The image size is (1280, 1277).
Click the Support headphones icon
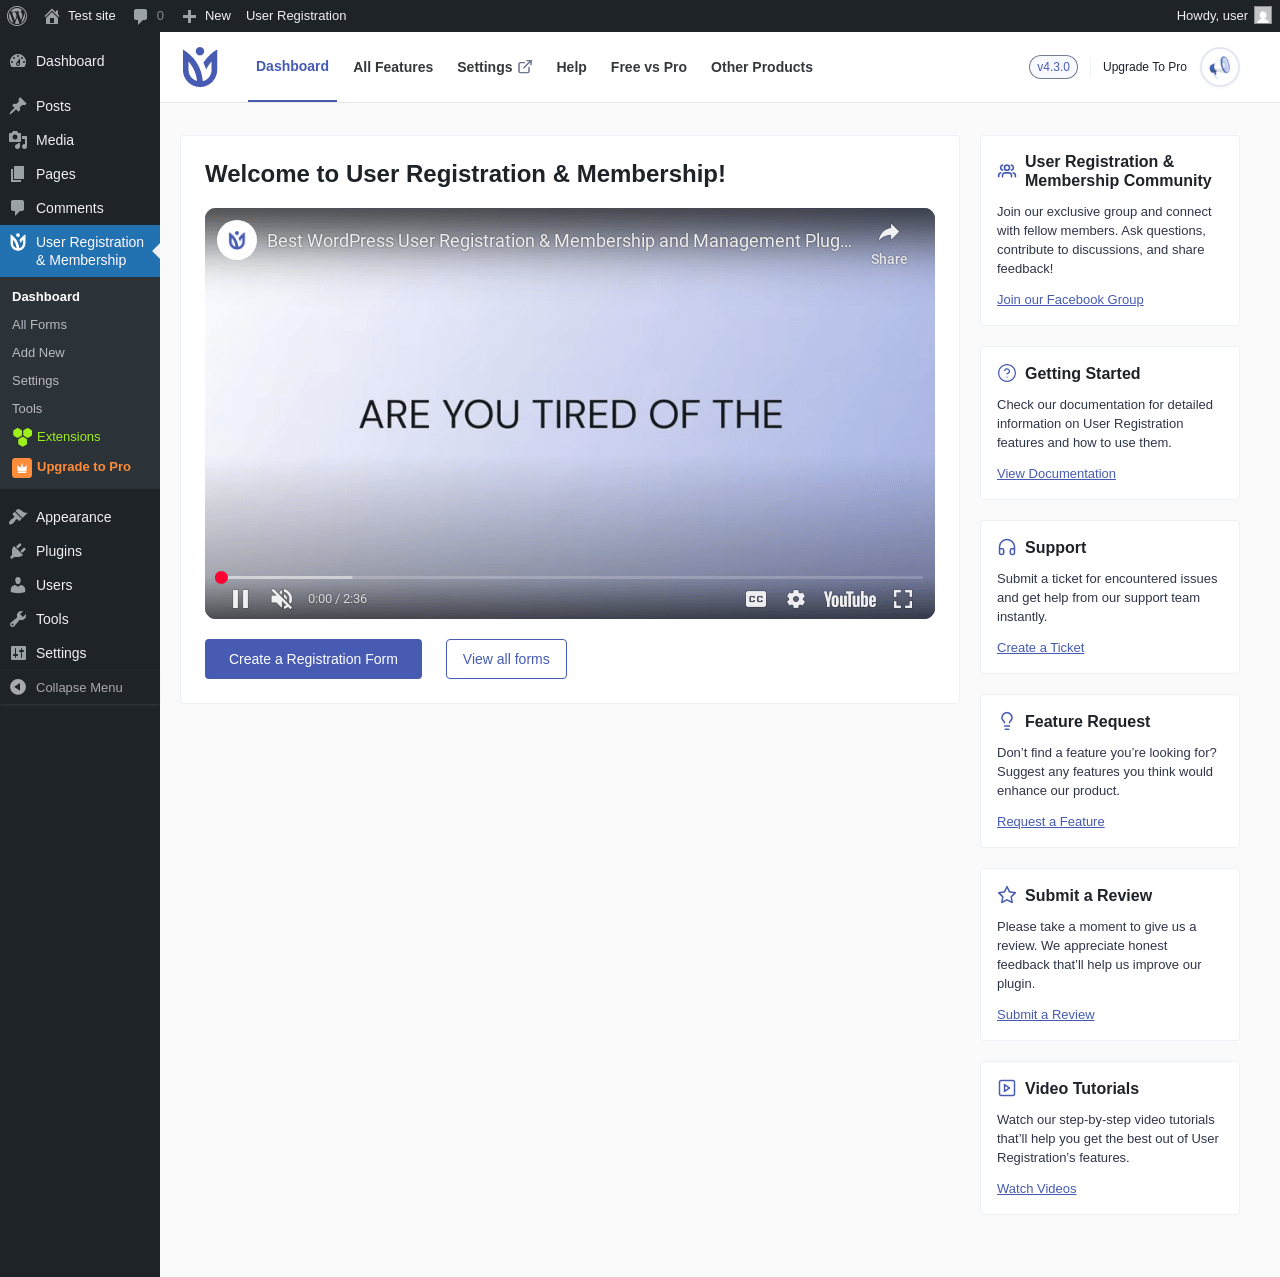click(1007, 547)
